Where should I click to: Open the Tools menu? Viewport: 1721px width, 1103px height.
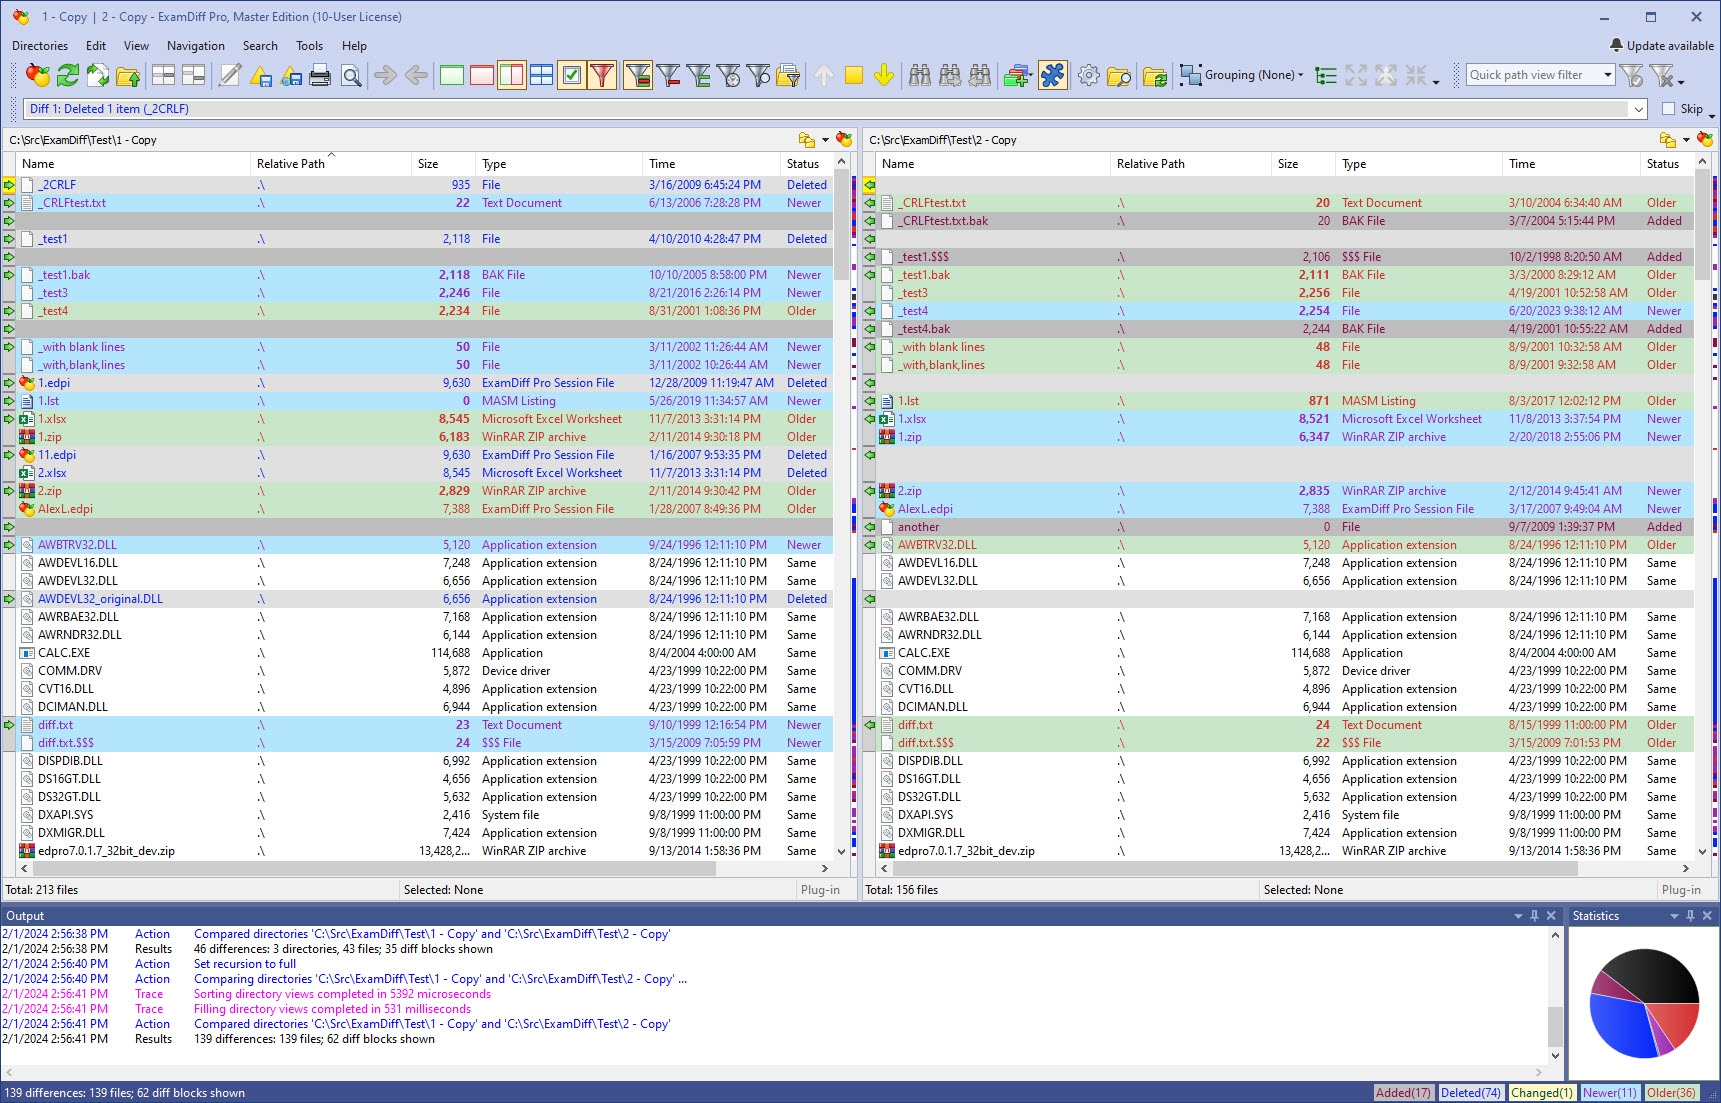(x=309, y=46)
